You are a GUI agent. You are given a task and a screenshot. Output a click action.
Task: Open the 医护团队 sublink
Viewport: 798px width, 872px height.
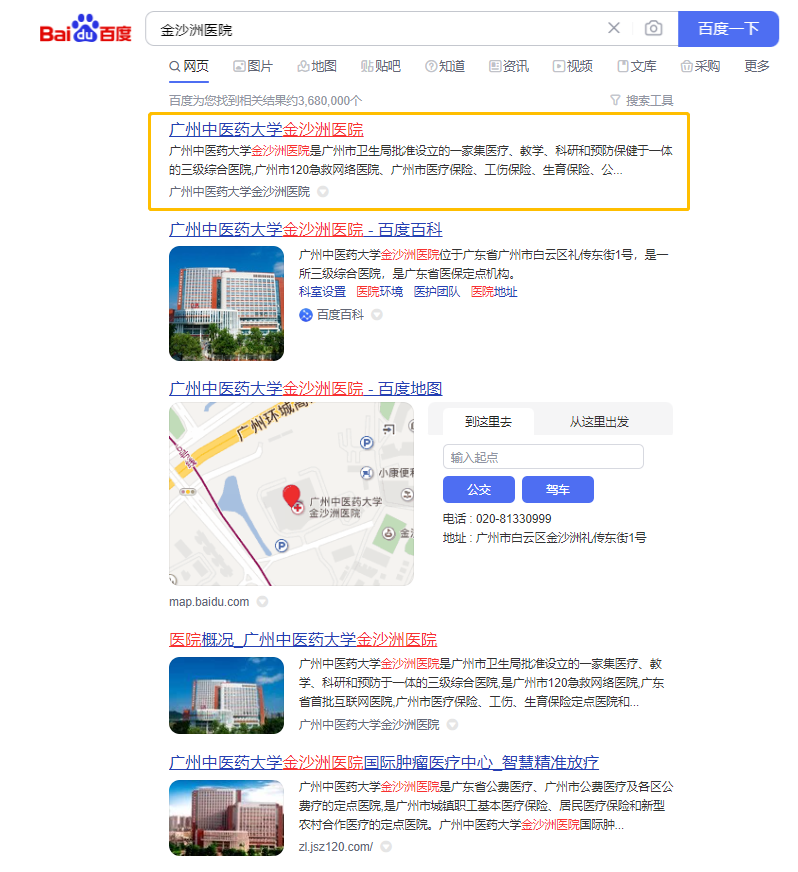[x=437, y=292]
